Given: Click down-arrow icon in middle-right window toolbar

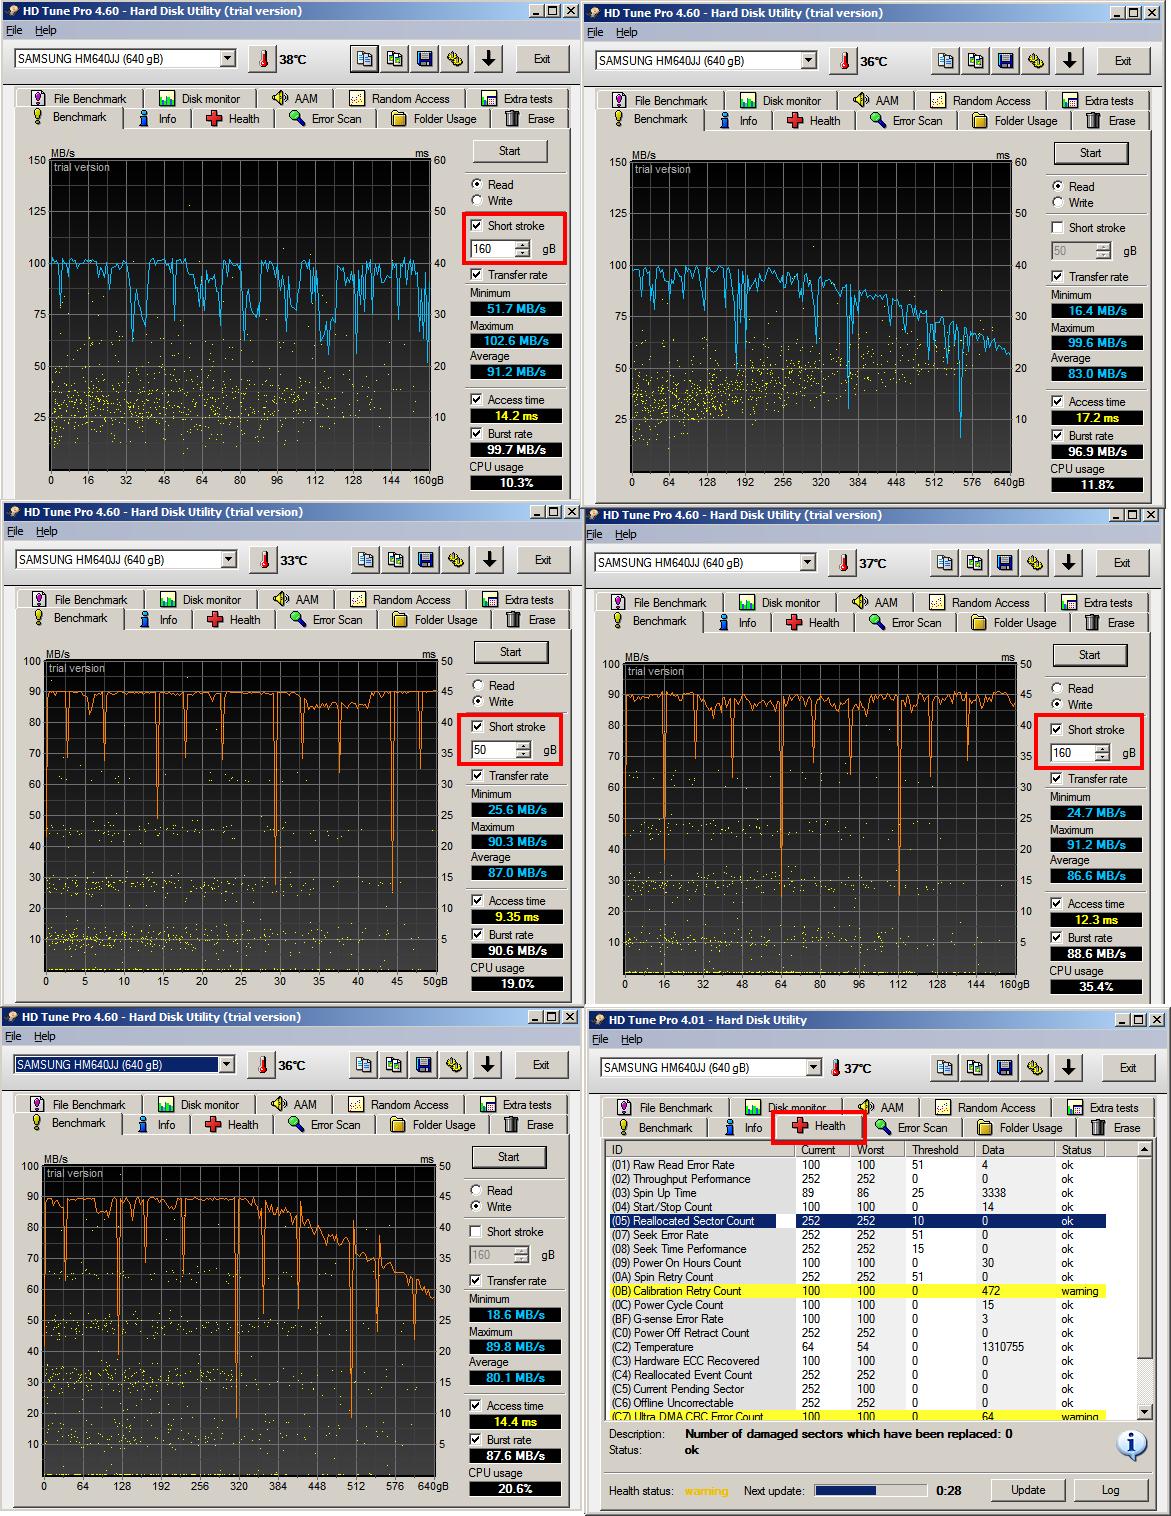Looking at the screenshot, I should 1068,563.
